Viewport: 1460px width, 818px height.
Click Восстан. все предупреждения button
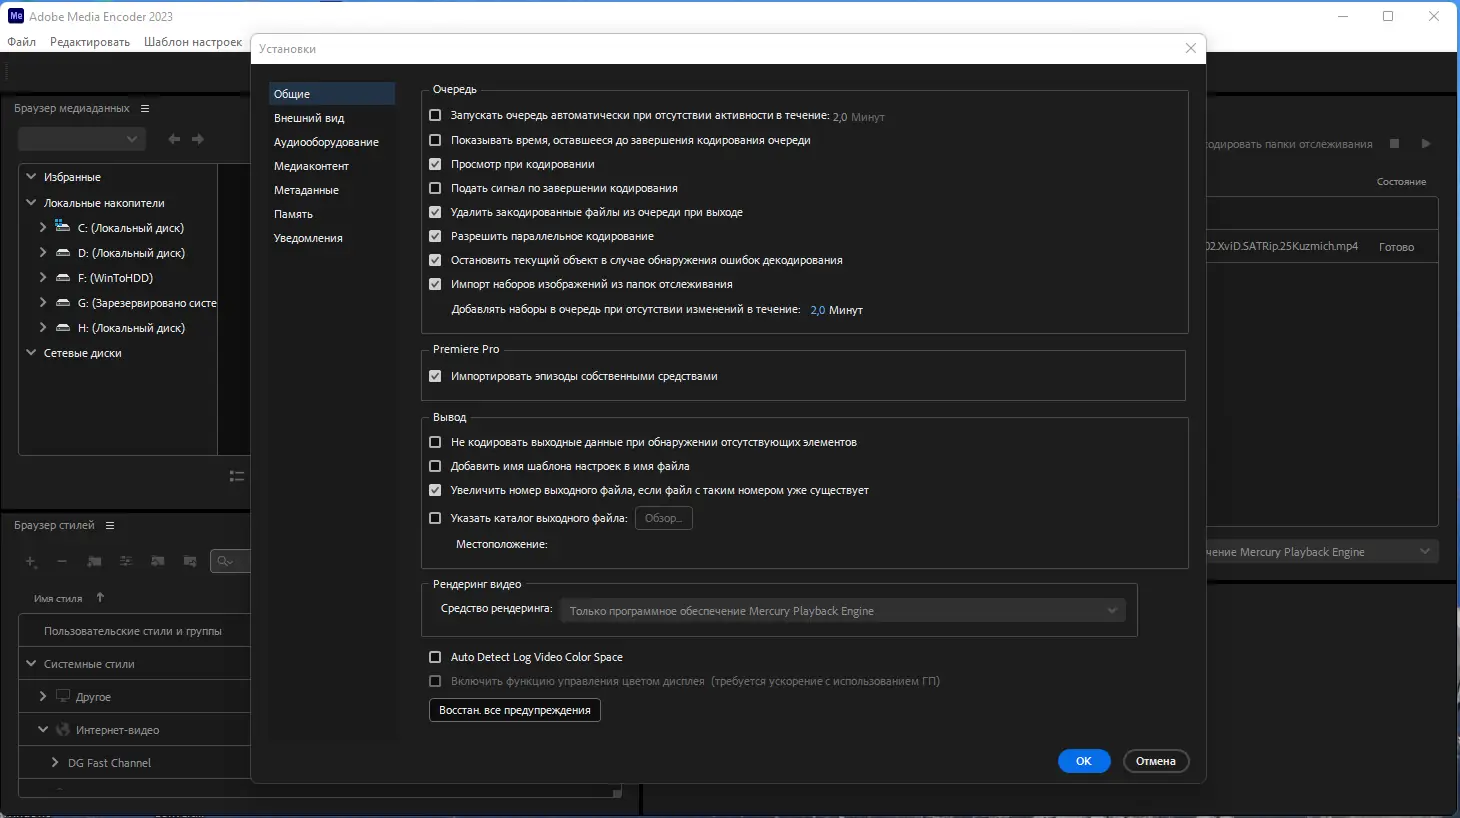point(514,710)
